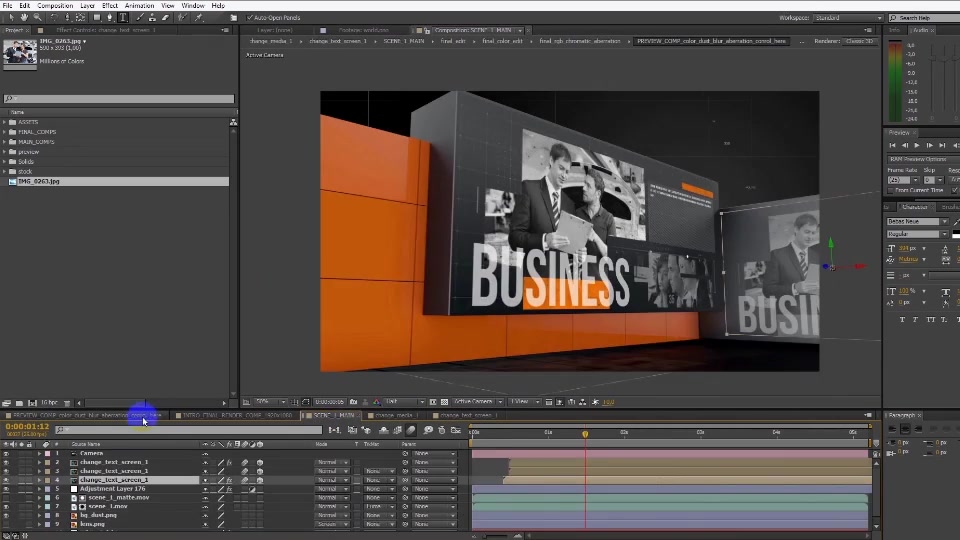
Task: Switch to Effect Controls panel tab
Action: coord(105,29)
